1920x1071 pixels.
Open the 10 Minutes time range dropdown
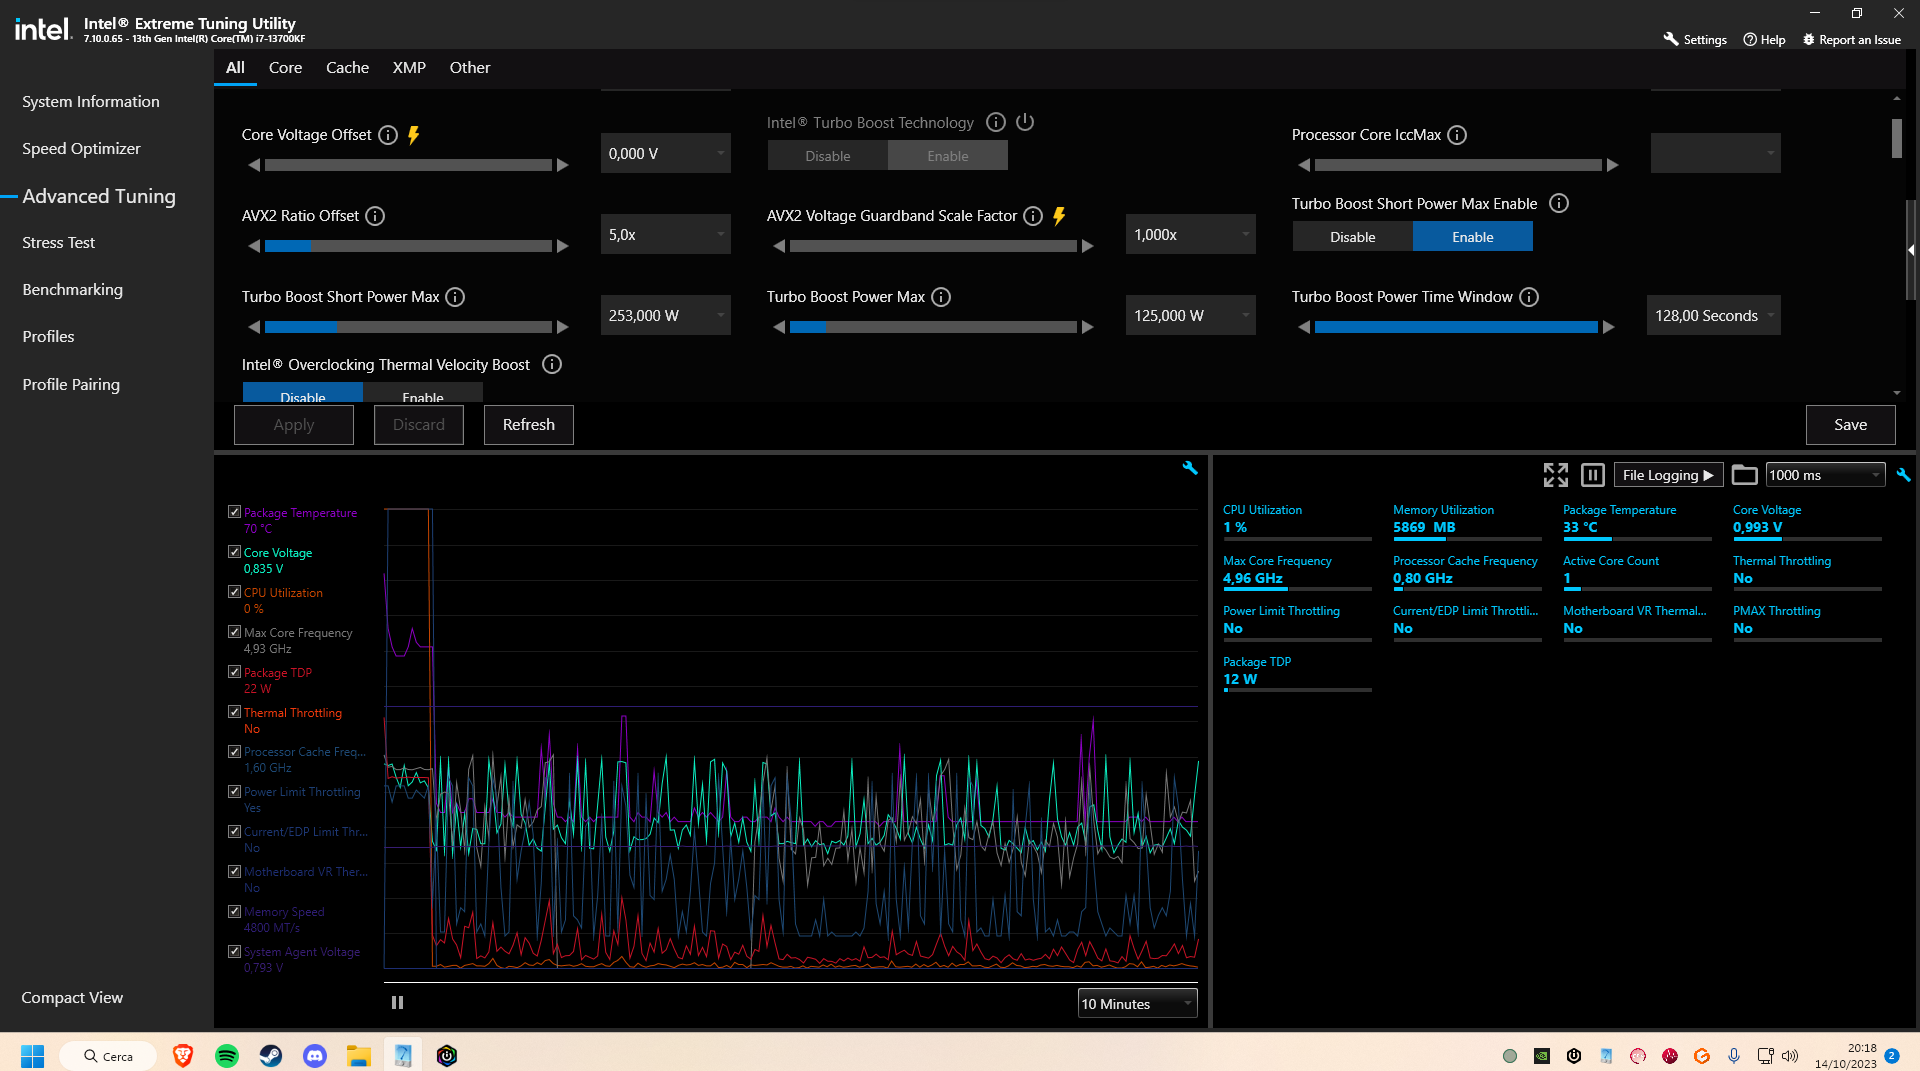[1137, 1004]
